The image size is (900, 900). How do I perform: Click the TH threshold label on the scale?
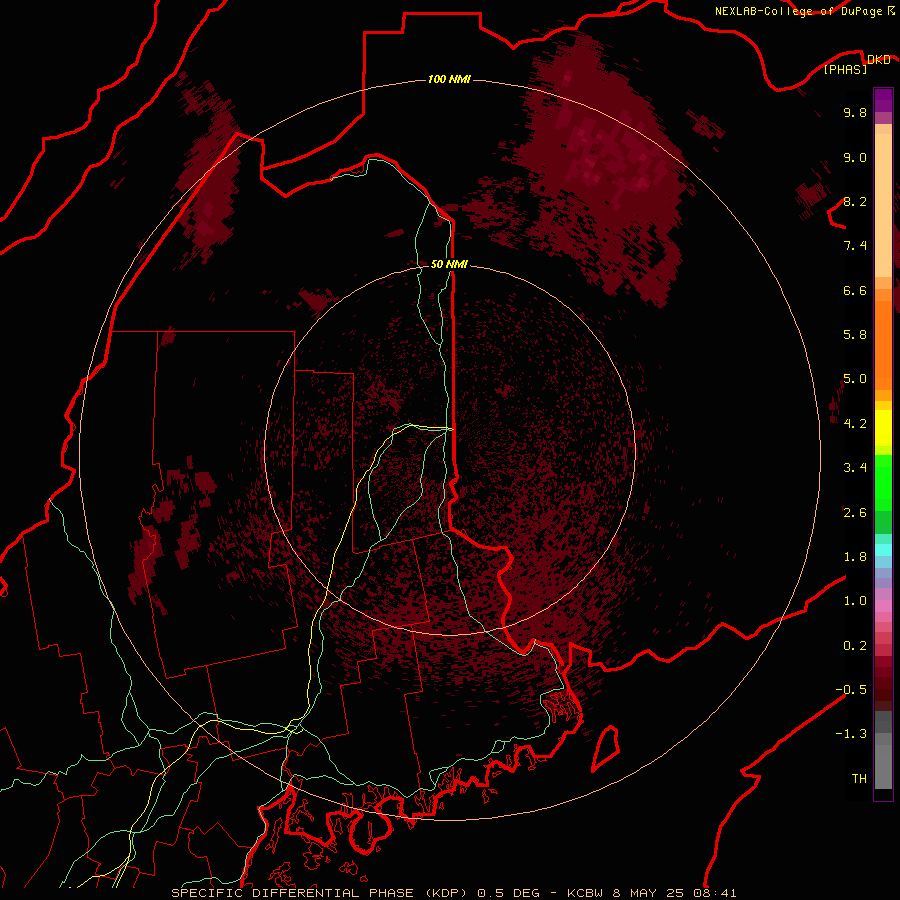point(859,779)
